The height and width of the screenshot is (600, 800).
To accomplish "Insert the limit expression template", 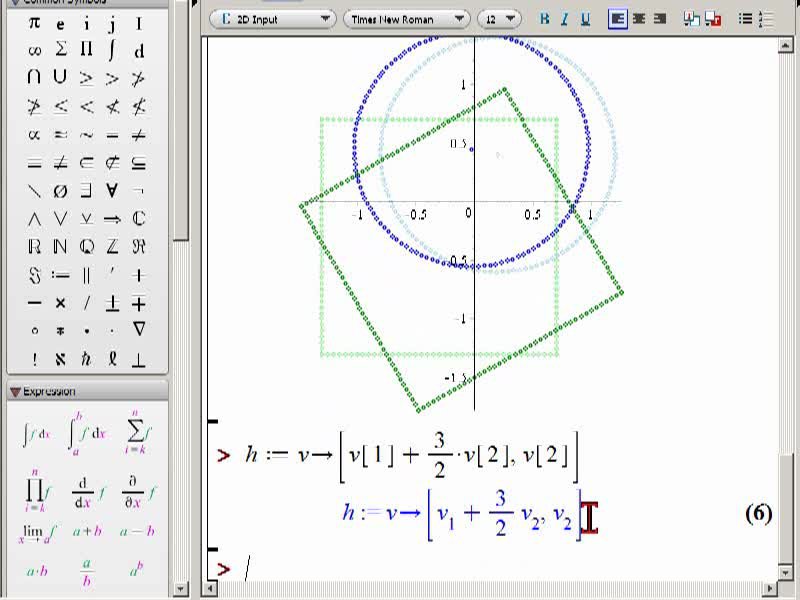I will coord(37,532).
